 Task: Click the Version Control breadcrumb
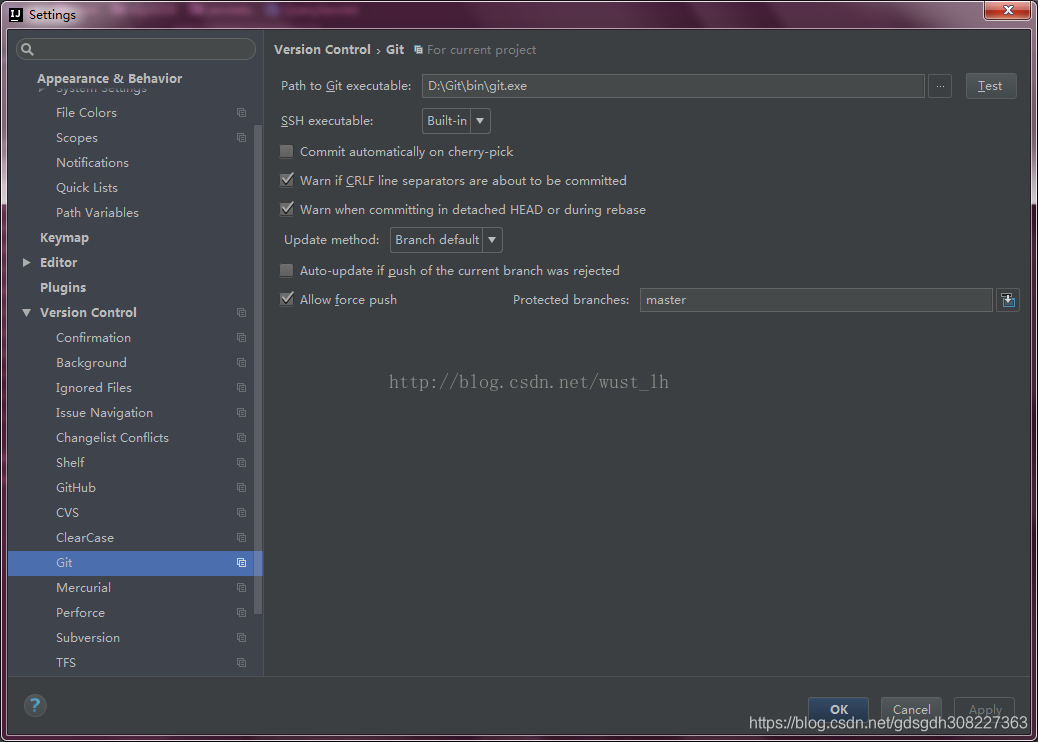pyautogui.click(x=322, y=50)
